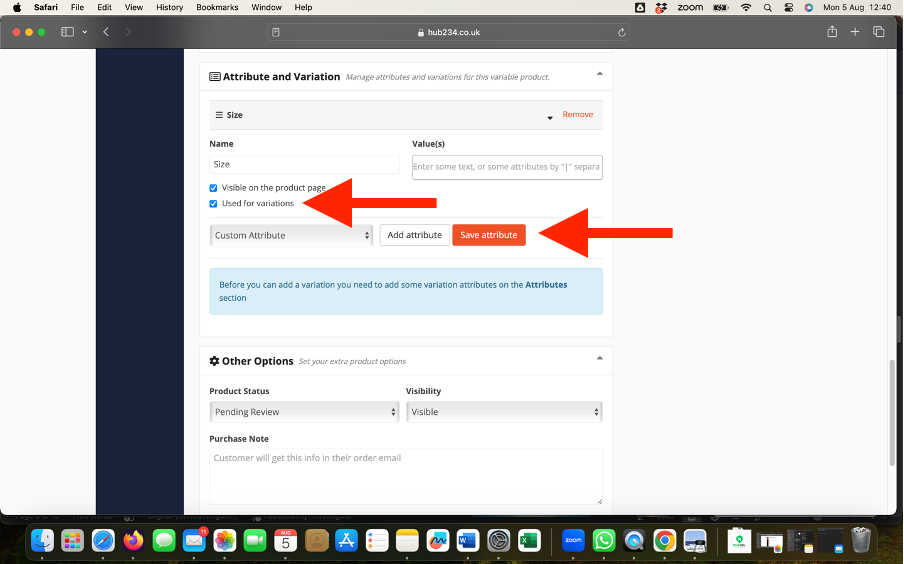Uncheck Visible on the product page

point(213,188)
